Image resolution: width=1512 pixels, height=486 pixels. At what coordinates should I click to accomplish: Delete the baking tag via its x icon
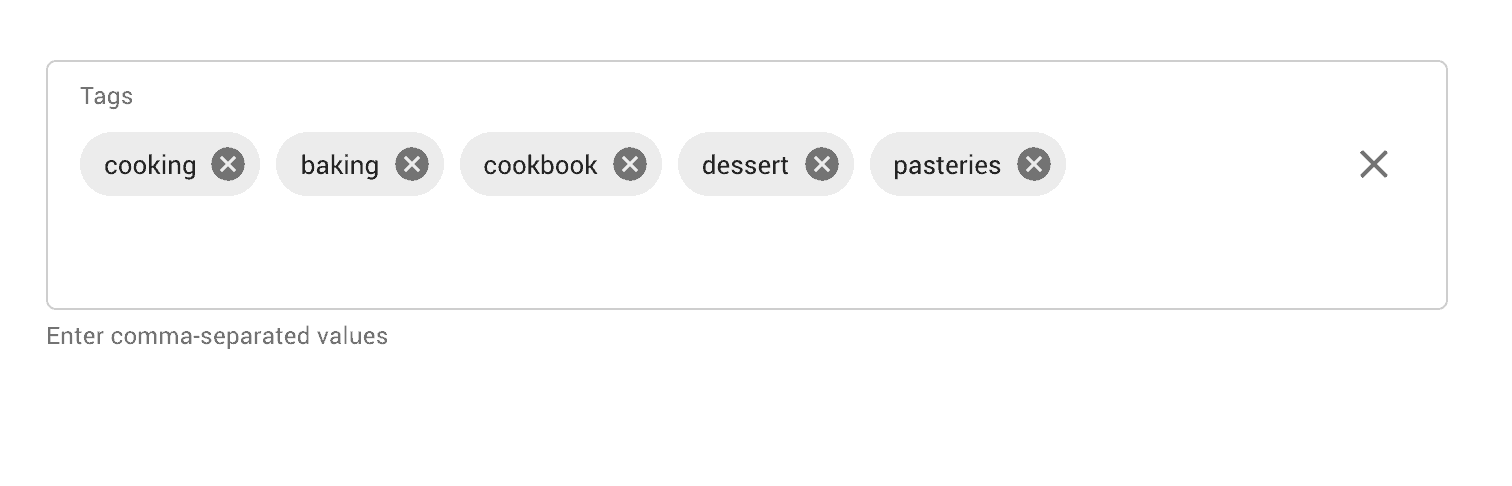point(411,164)
